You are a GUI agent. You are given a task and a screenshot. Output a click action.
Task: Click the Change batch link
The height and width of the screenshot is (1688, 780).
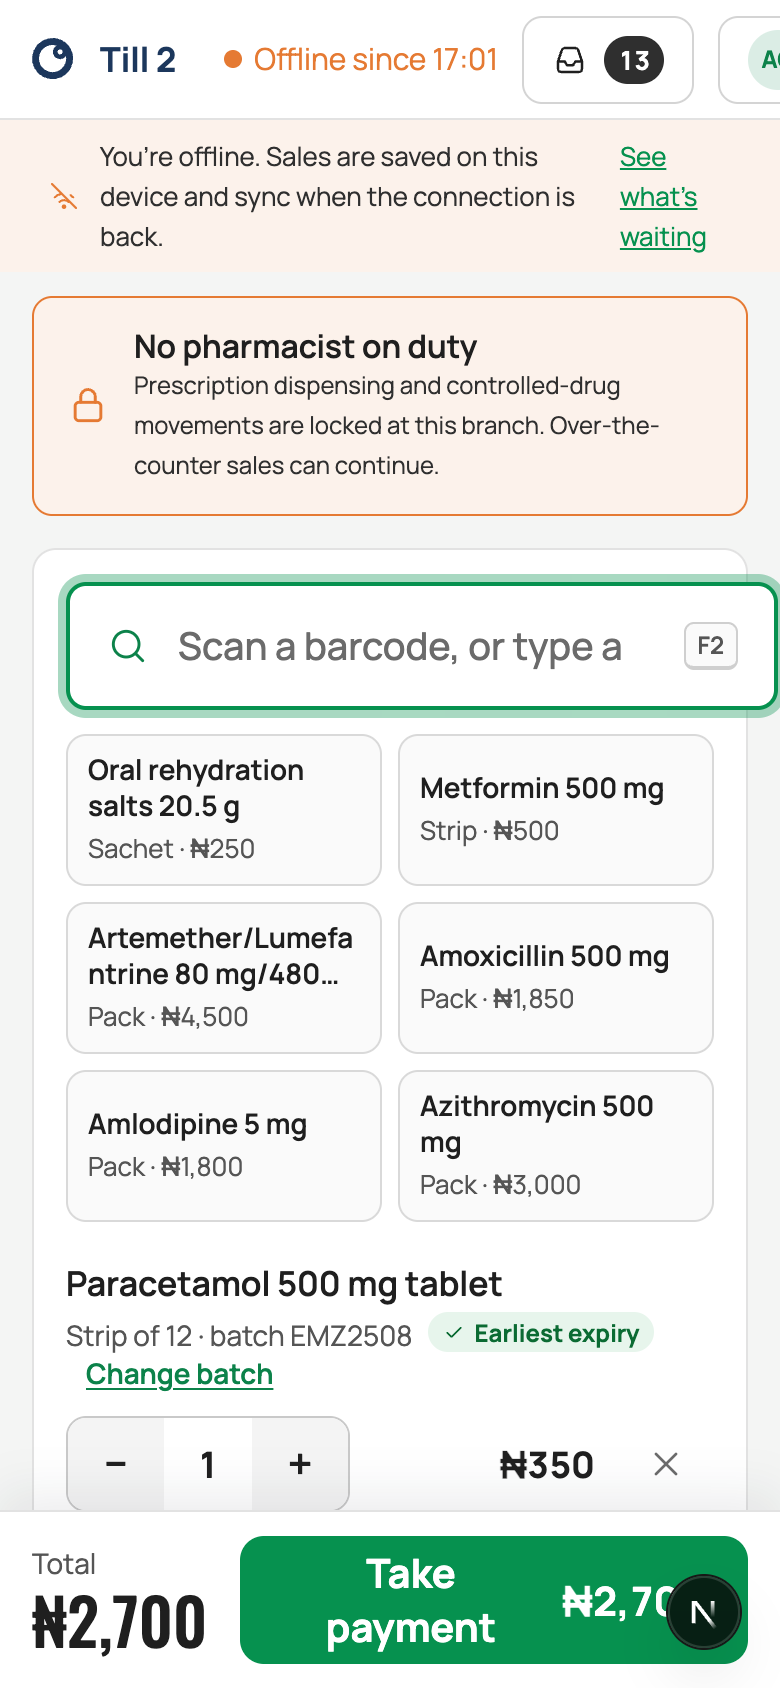pyautogui.click(x=179, y=1374)
